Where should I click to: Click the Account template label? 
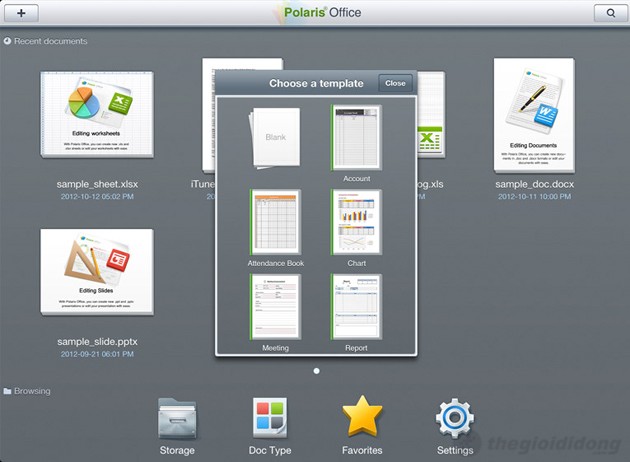(x=356, y=178)
